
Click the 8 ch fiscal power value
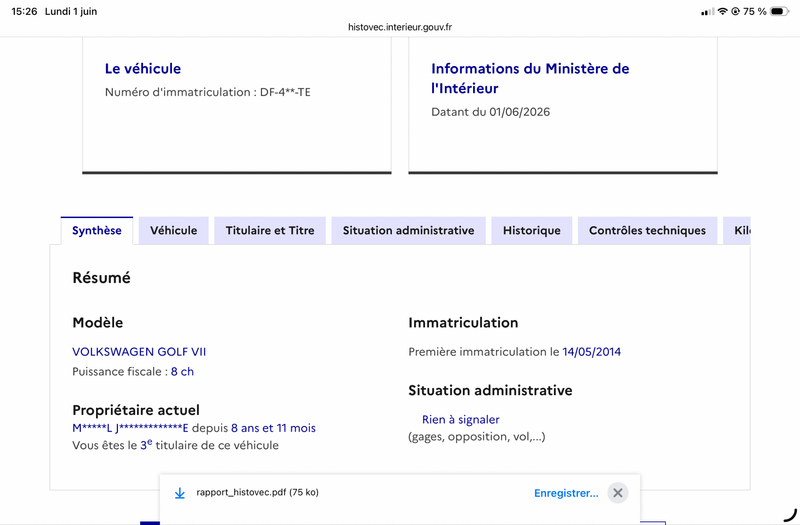(x=182, y=371)
